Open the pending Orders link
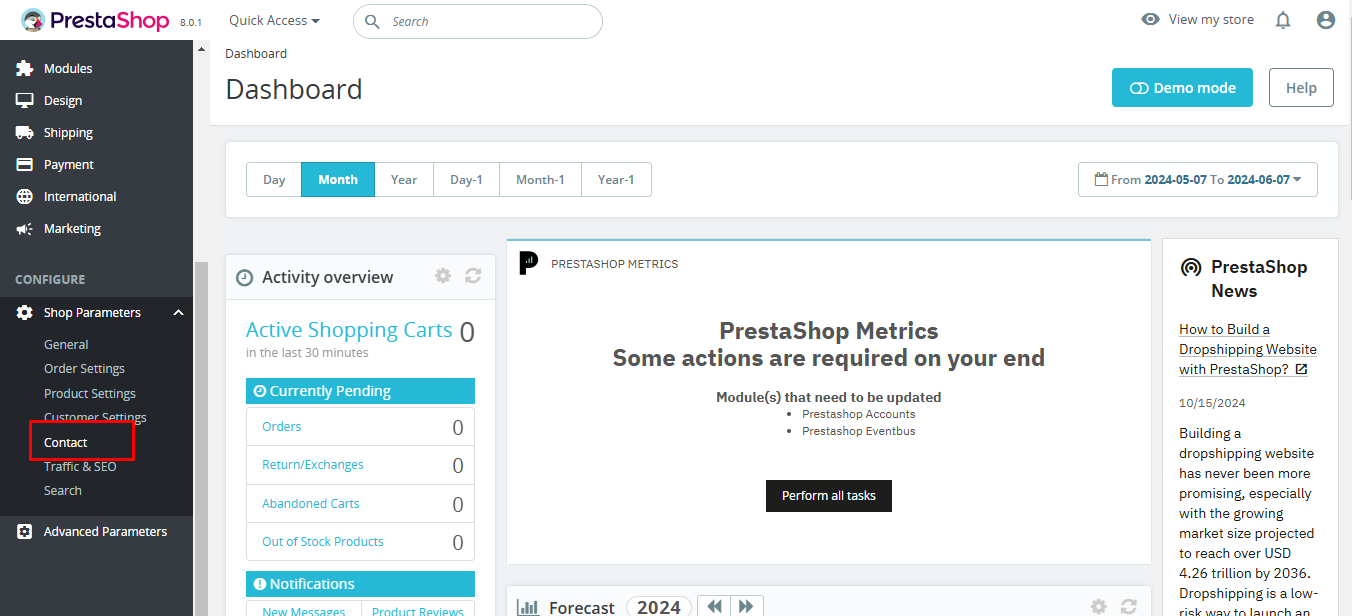Viewport: 1352px width, 616px height. pos(282,427)
